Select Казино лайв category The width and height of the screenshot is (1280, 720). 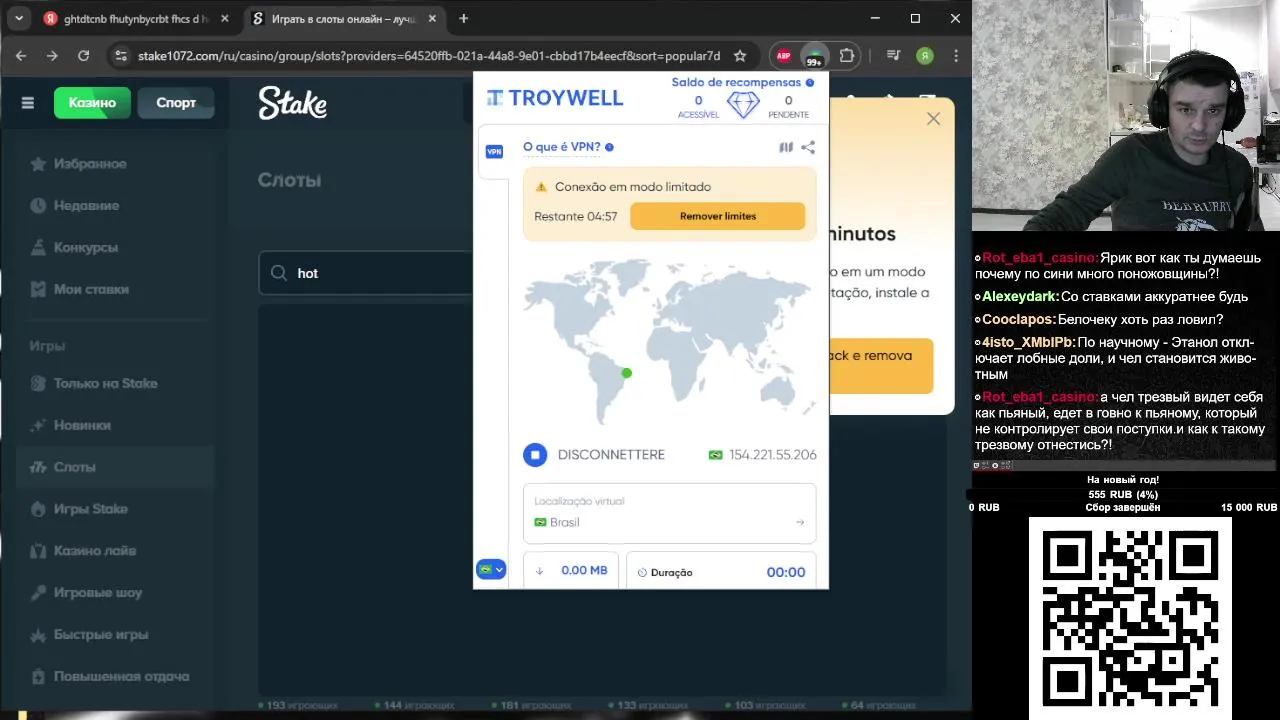(115, 551)
